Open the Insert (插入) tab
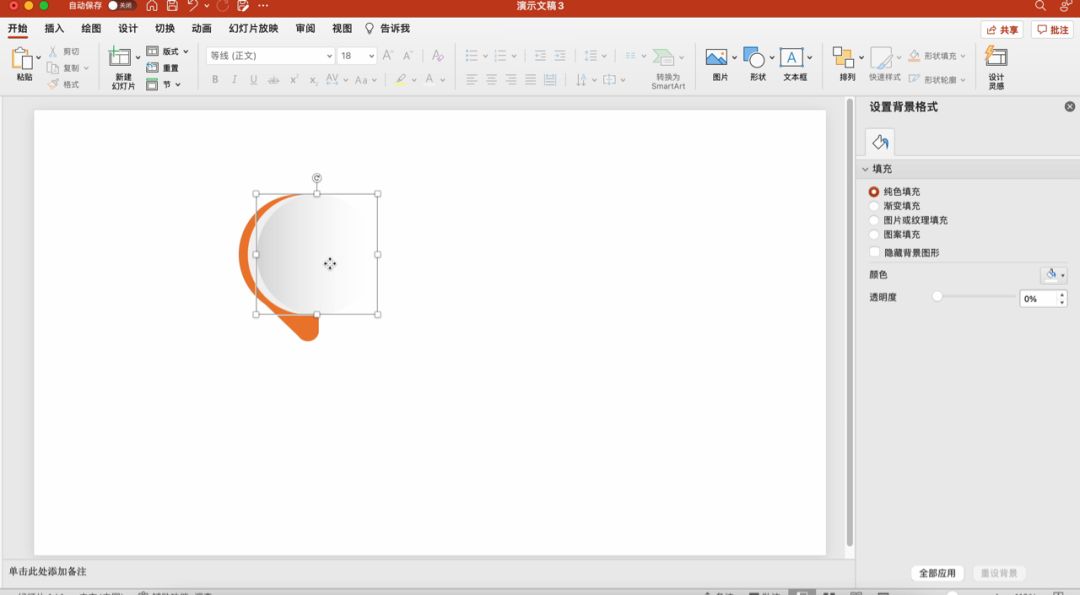The width and height of the screenshot is (1080, 595). (54, 28)
